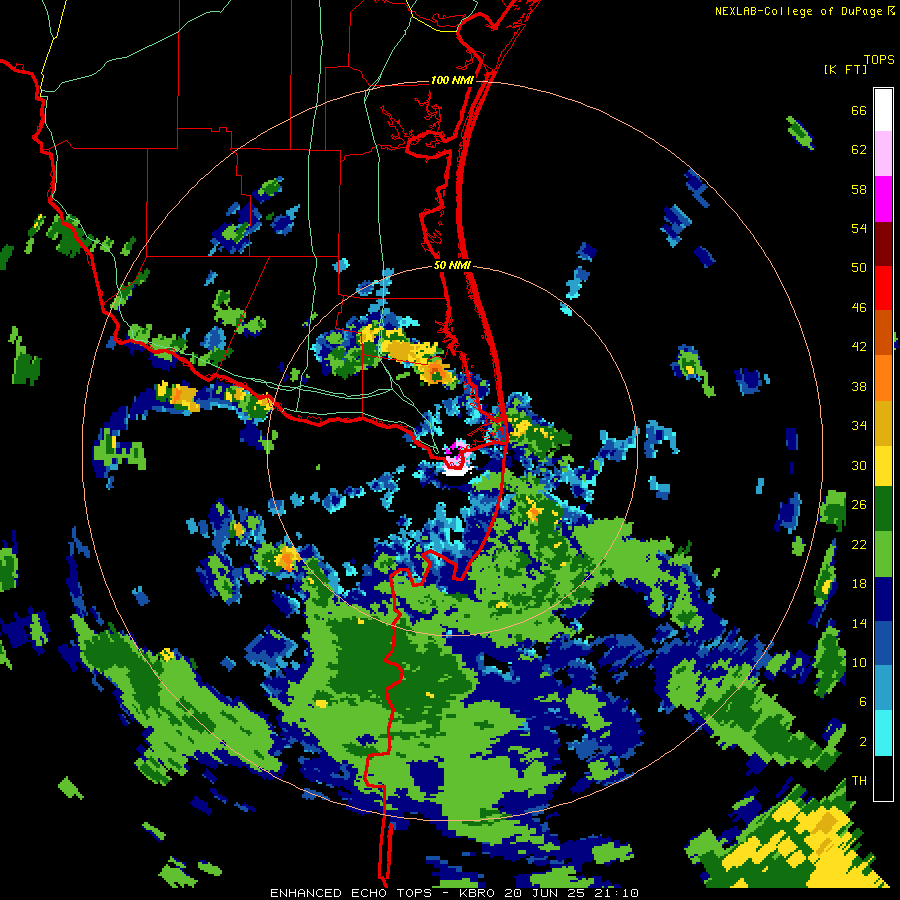Viewport: 900px width, 900px height.
Task: Click the gold swatch between 38 and 34
Action: tap(883, 423)
